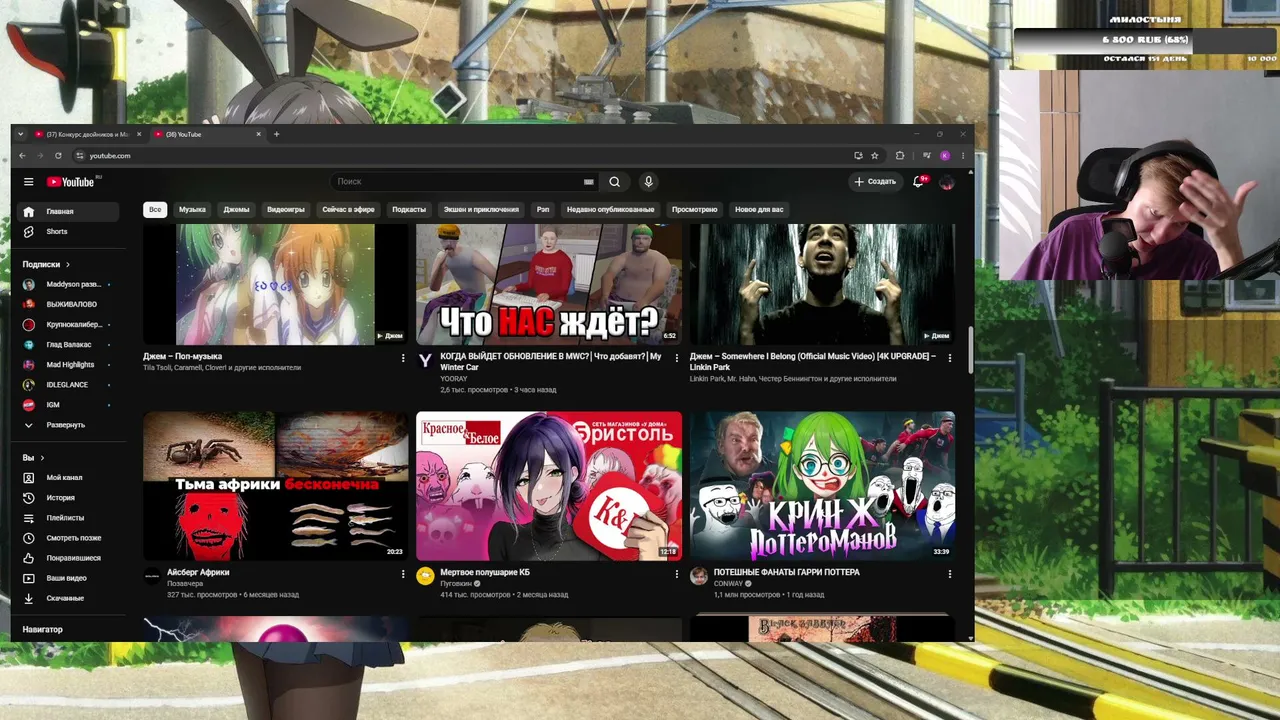Expand the Подписки section header
Viewport: 1280px width, 720px height.
[46, 264]
